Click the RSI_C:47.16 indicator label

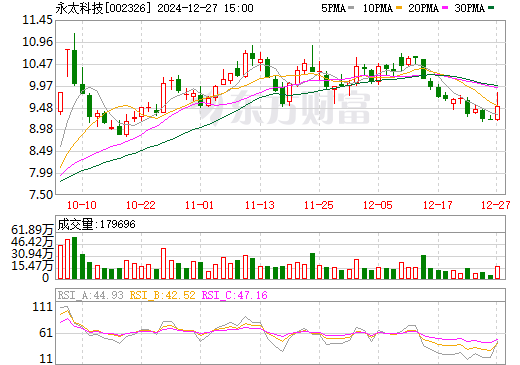(235, 295)
